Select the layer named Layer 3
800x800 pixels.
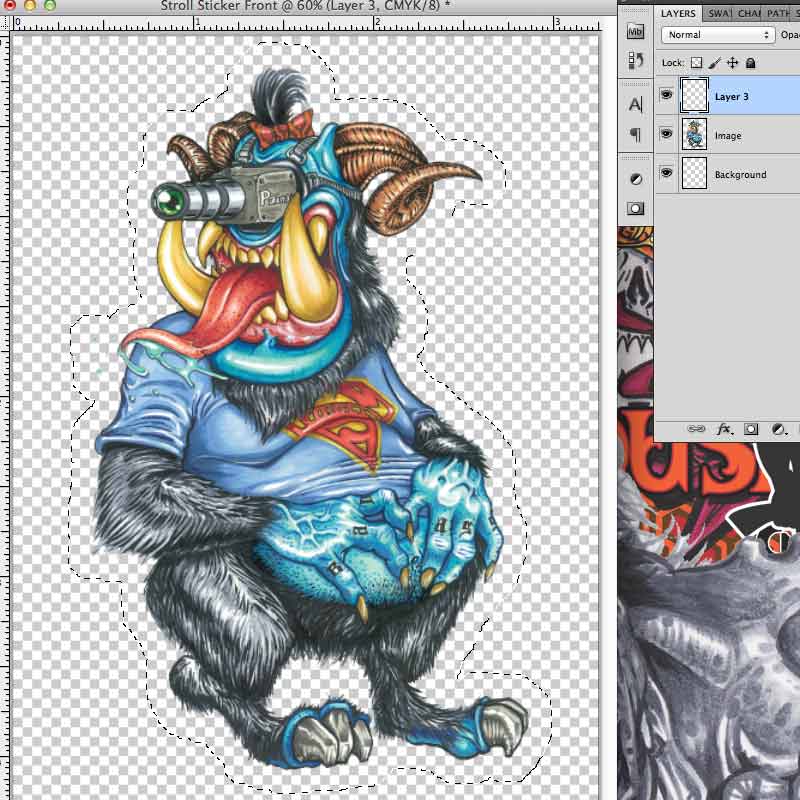pos(732,97)
